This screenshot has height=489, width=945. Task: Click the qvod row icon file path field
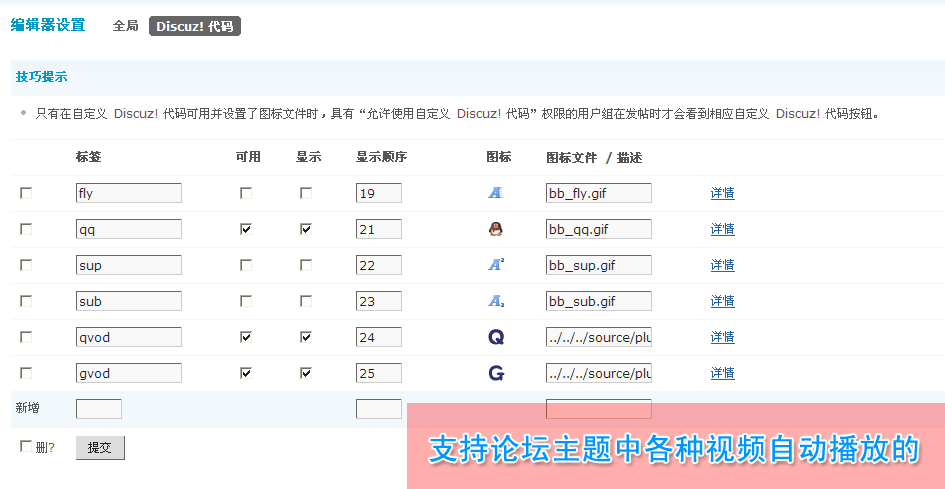pos(598,337)
